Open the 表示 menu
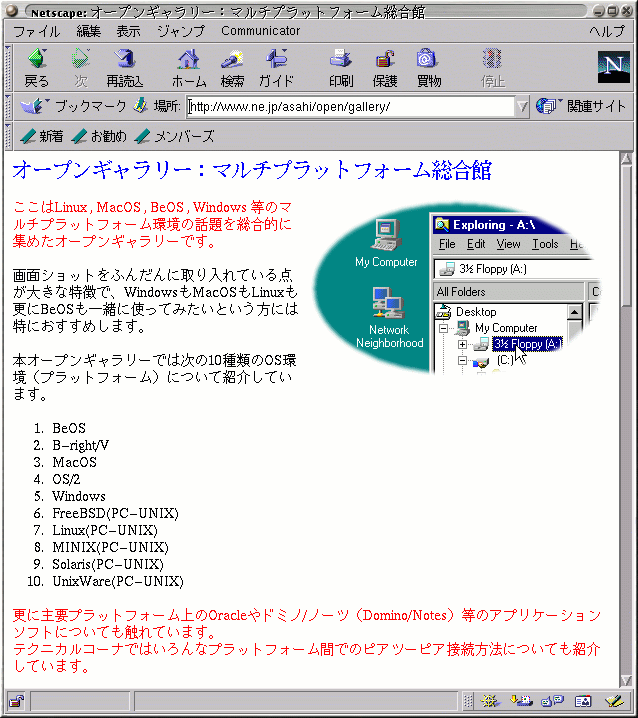Viewport: 638px width, 718px height. (128, 31)
